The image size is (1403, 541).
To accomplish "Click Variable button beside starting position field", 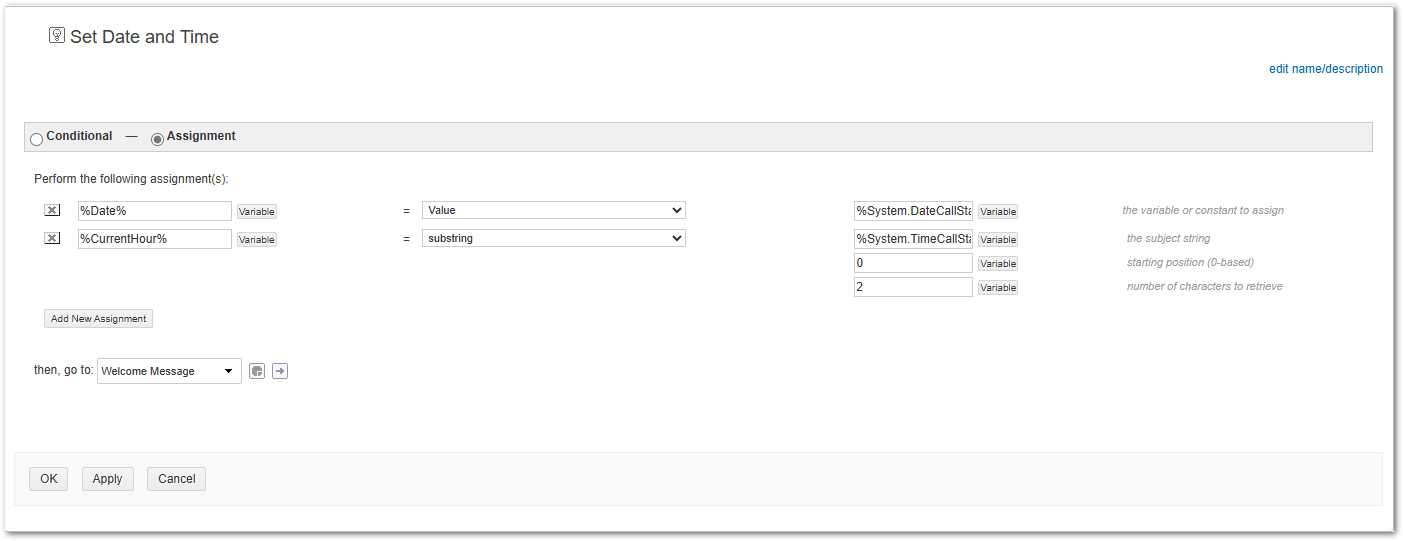I will tap(997, 264).
